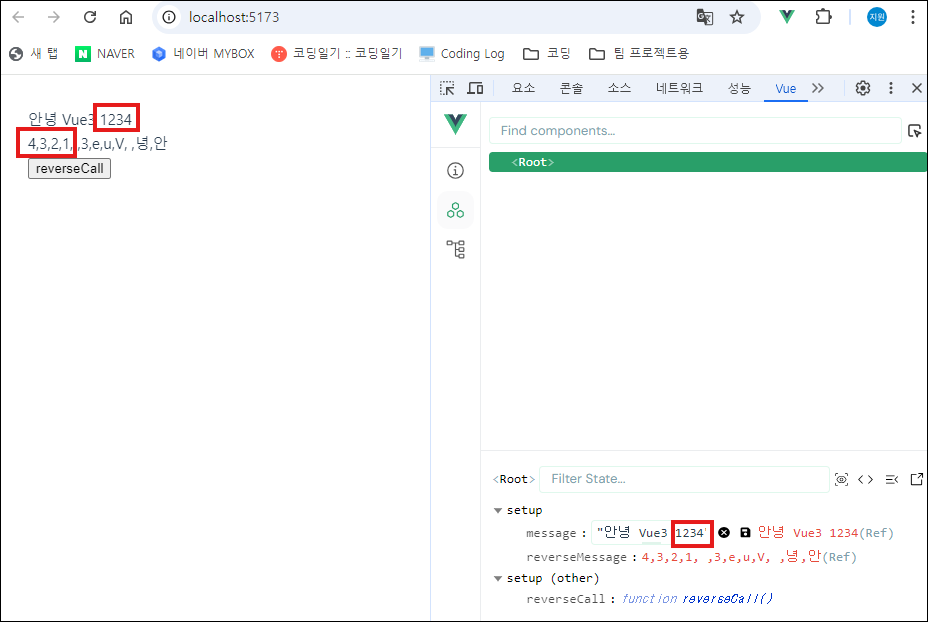Open the Chrome three-dot menu
This screenshot has height=622, width=928.
click(x=913, y=17)
